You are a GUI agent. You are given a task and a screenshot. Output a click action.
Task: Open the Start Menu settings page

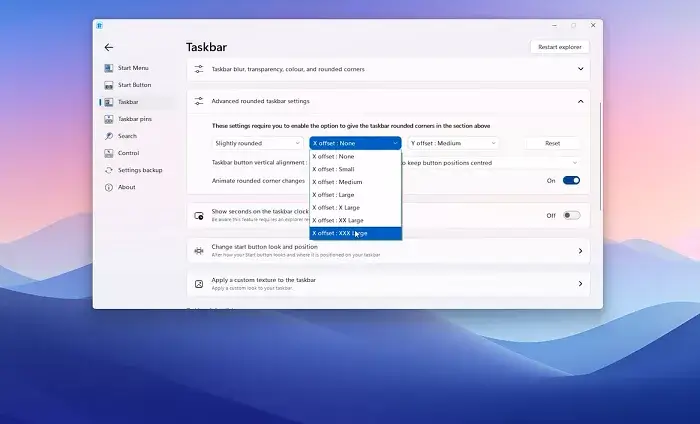(x=132, y=68)
